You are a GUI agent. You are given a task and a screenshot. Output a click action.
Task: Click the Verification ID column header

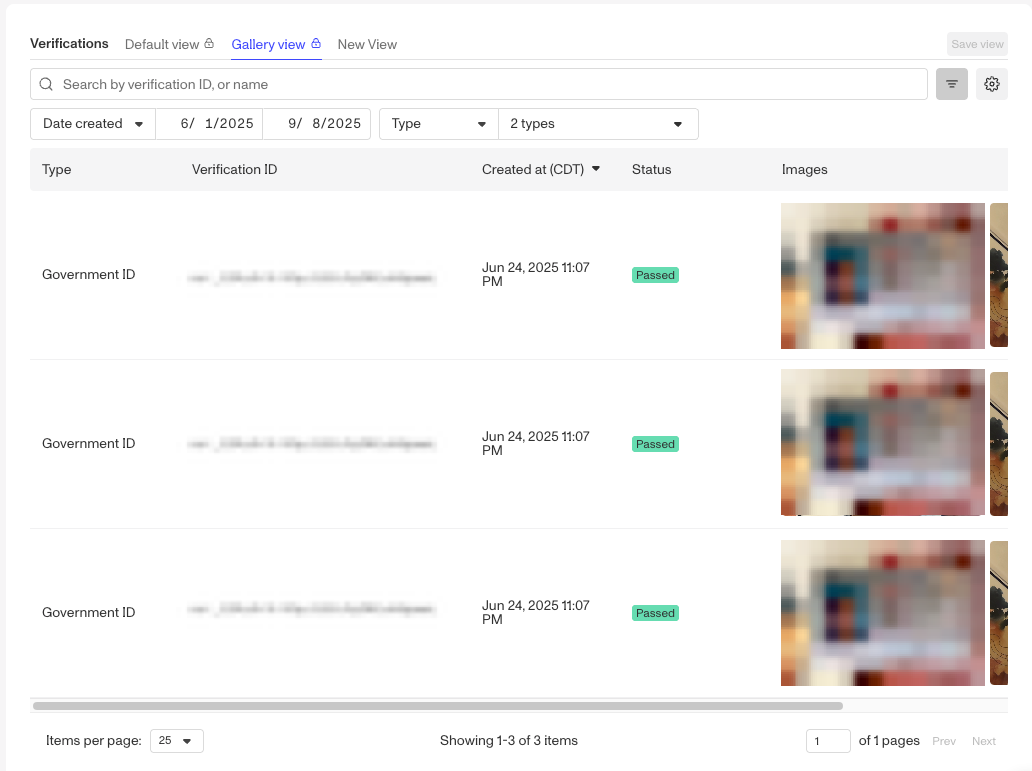pos(234,169)
